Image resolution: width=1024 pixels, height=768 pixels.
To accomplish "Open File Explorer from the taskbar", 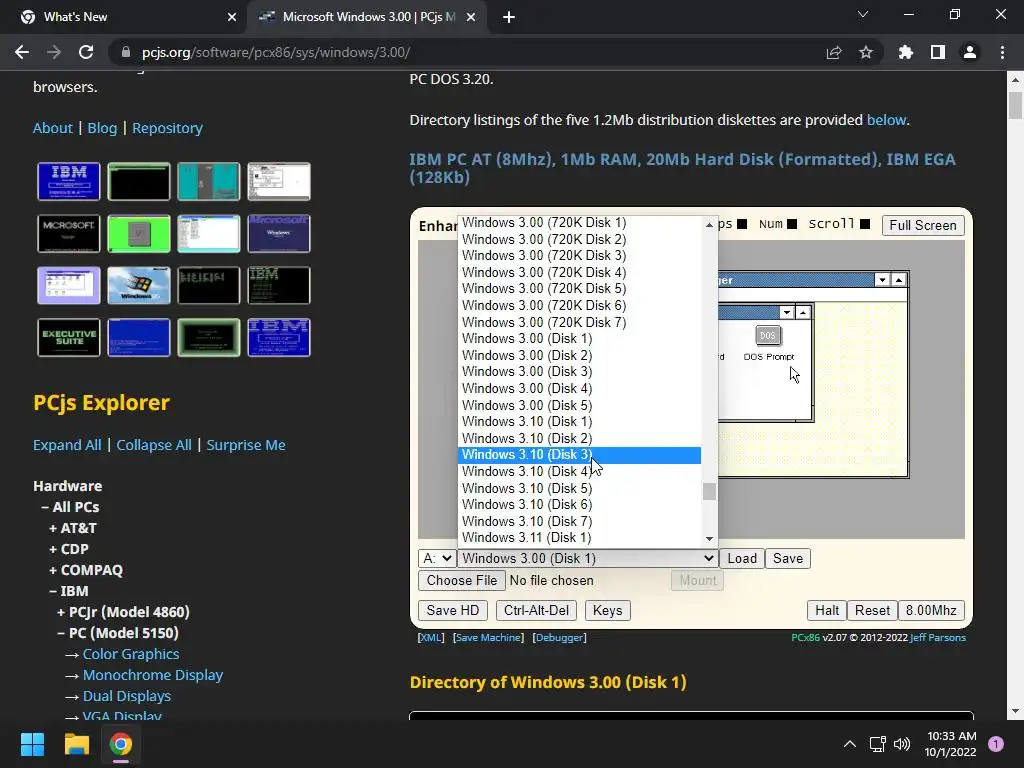I will click(76, 744).
